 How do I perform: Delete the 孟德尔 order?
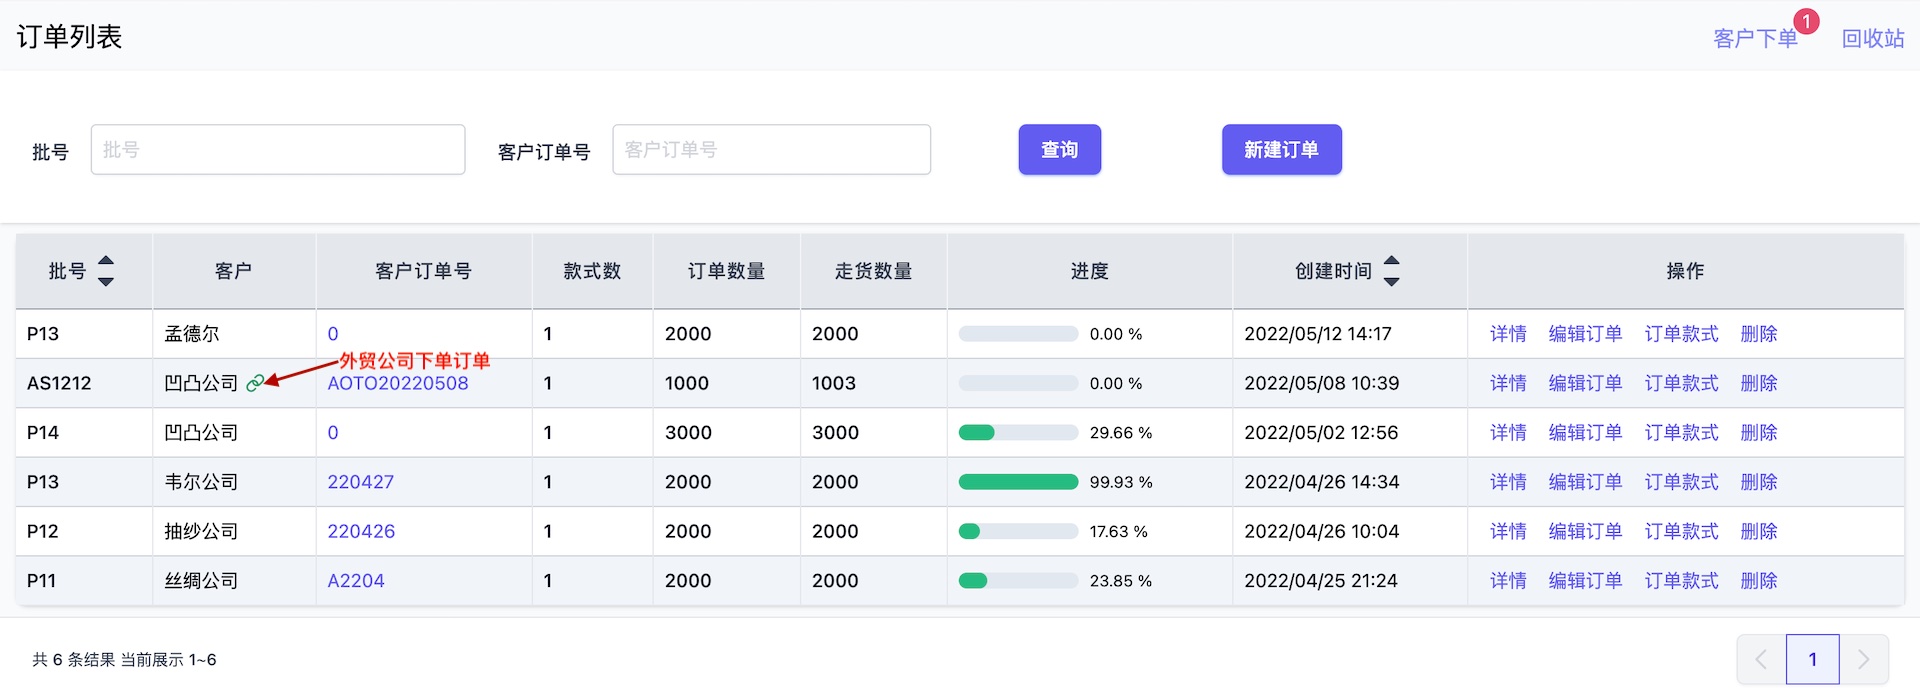tap(1759, 334)
